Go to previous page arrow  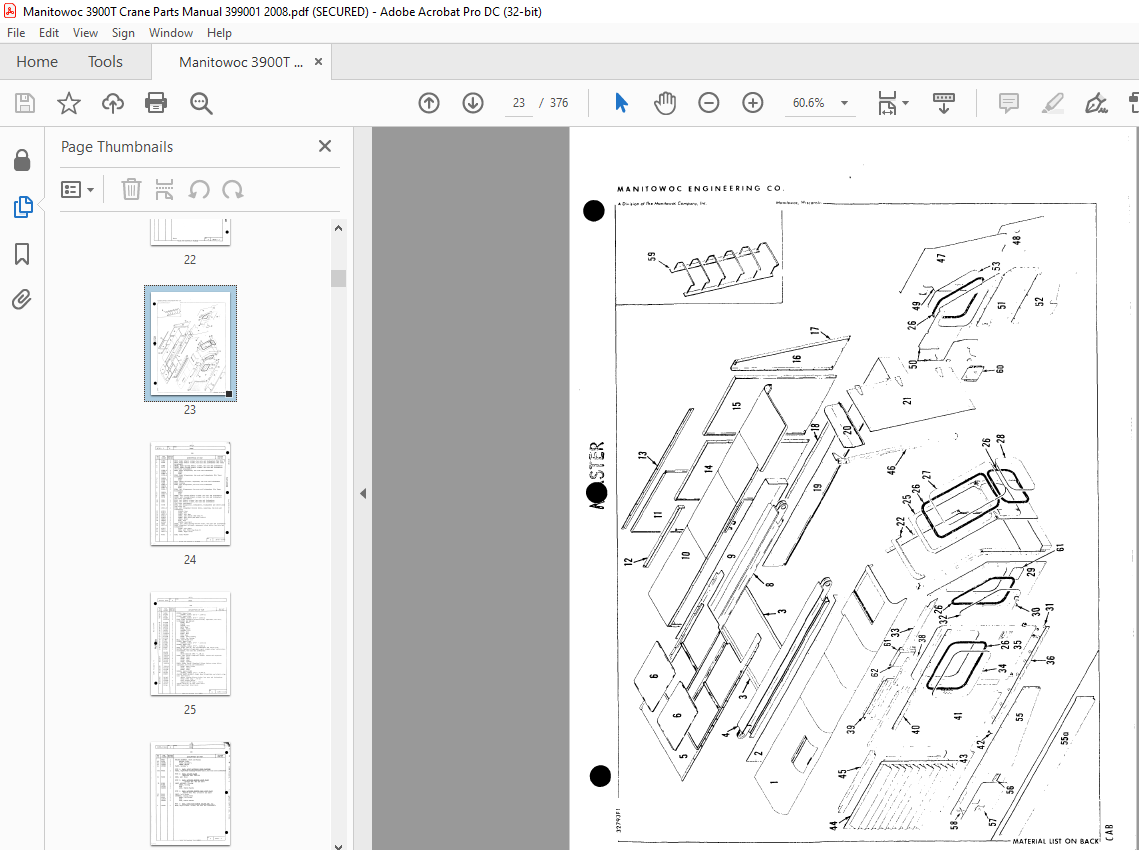click(429, 103)
